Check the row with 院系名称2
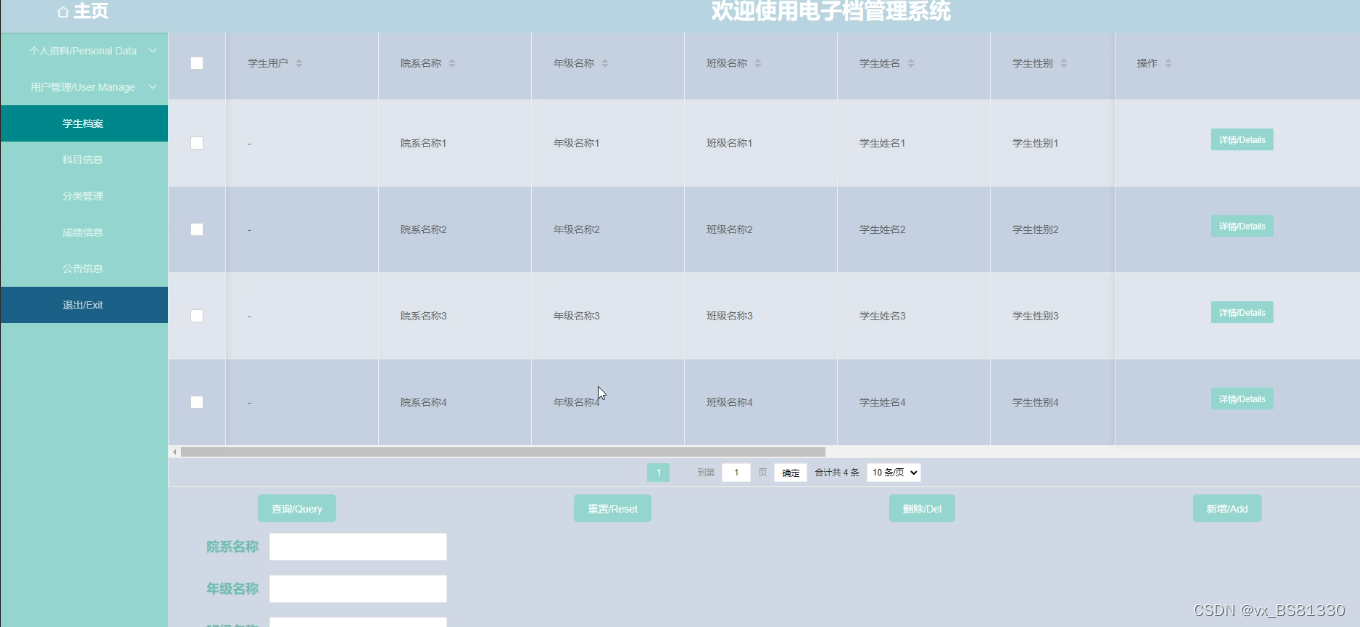 [197, 229]
